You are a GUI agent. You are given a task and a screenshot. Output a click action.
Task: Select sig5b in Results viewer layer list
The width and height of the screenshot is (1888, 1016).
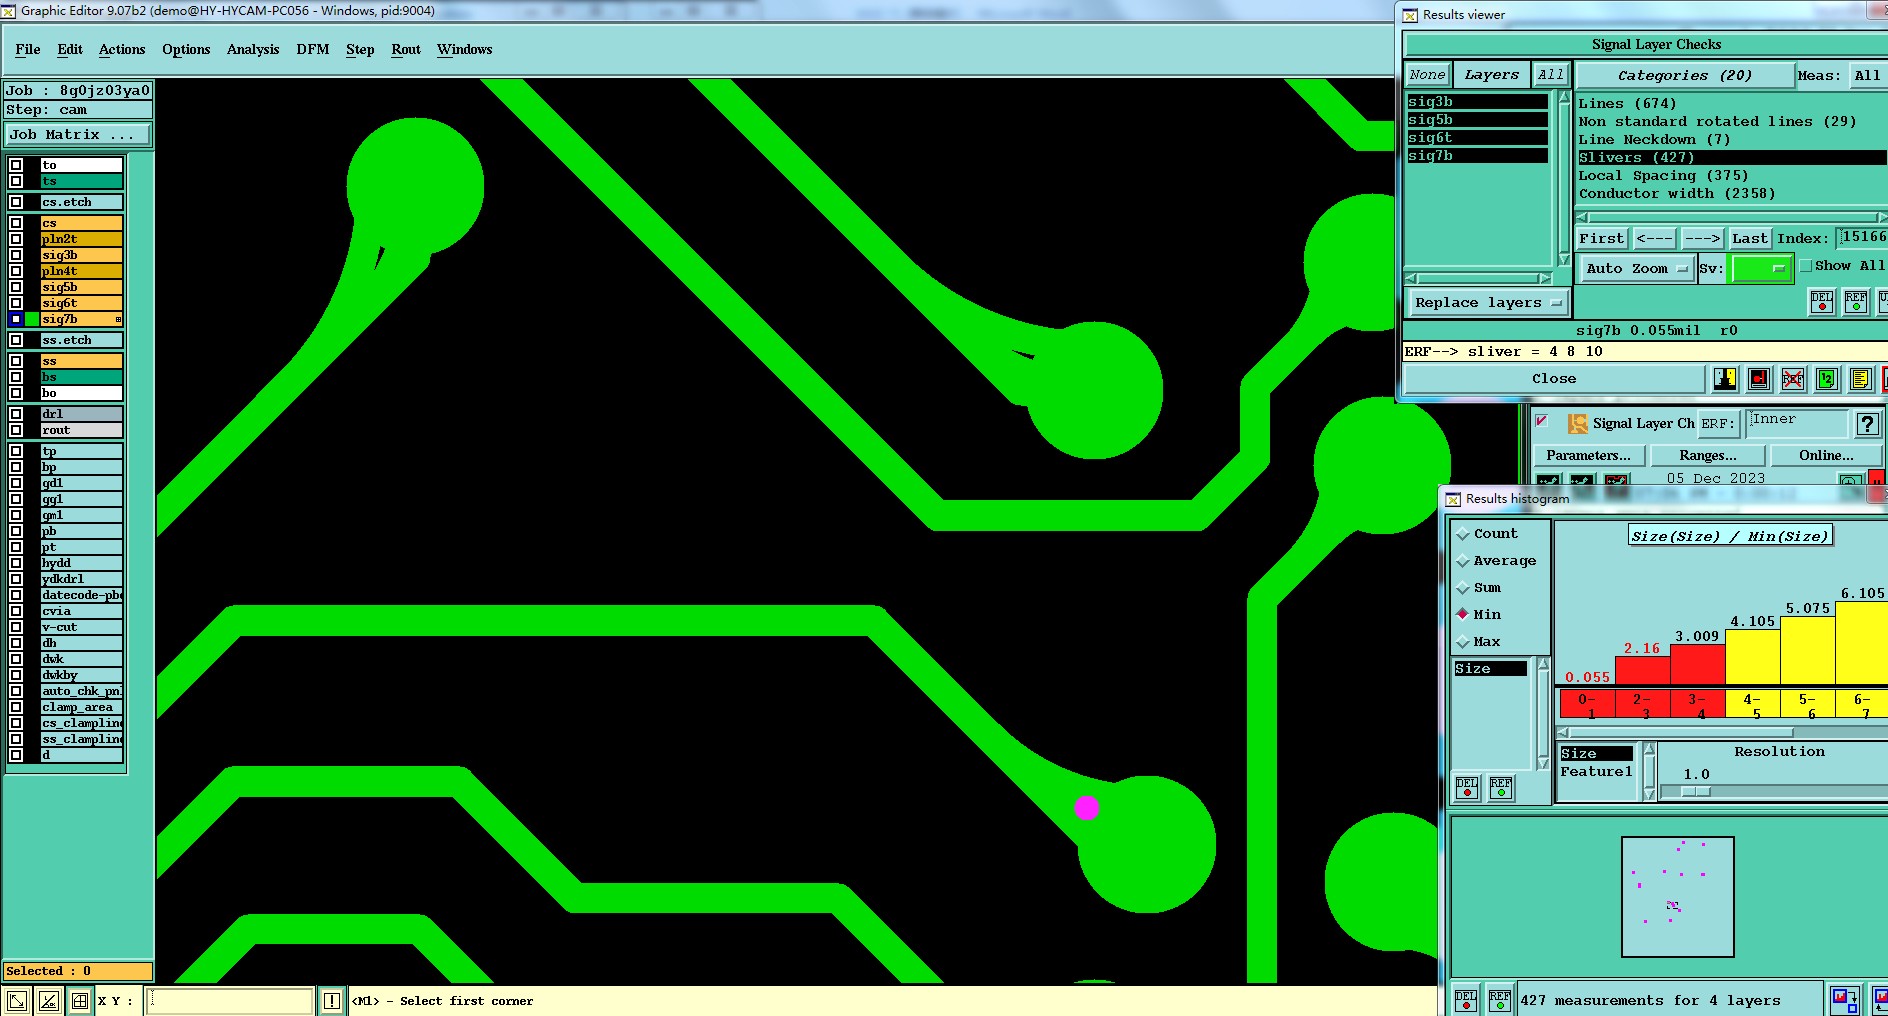(1477, 120)
